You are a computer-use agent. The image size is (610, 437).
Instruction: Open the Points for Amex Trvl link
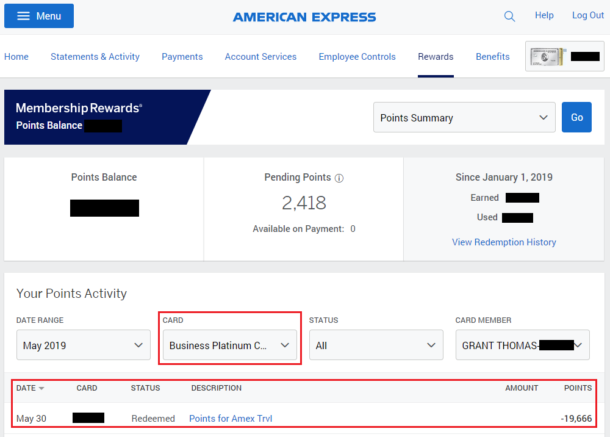pyautogui.click(x=231, y=419)
